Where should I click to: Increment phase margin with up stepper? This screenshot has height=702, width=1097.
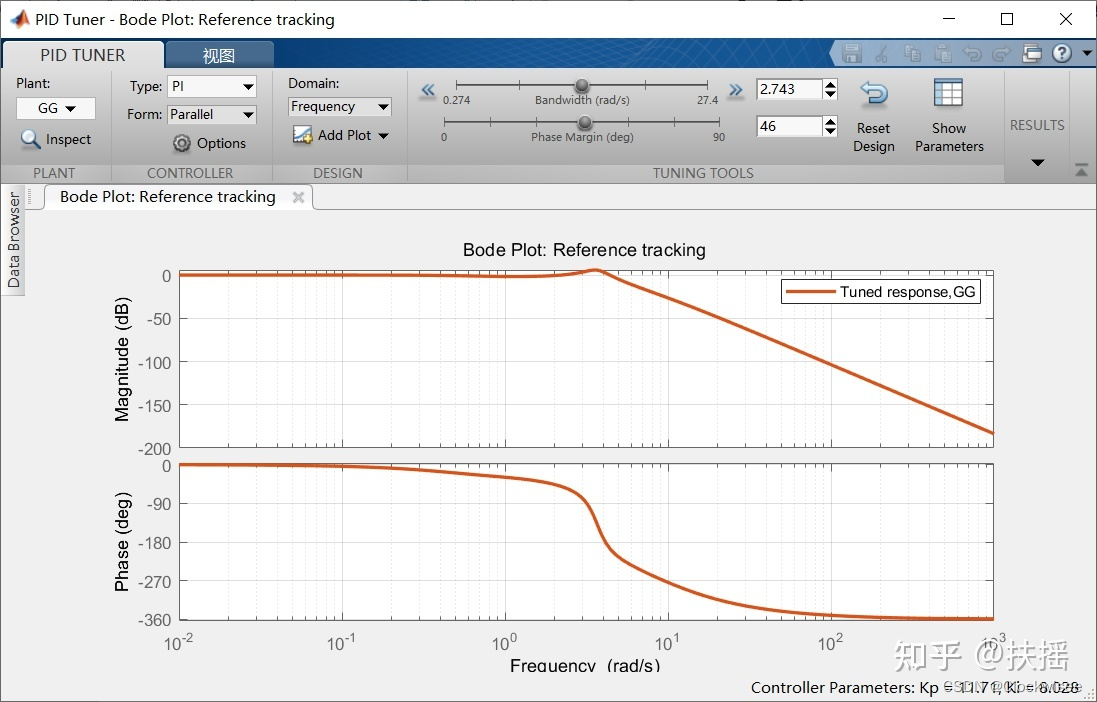click(830, 121)
